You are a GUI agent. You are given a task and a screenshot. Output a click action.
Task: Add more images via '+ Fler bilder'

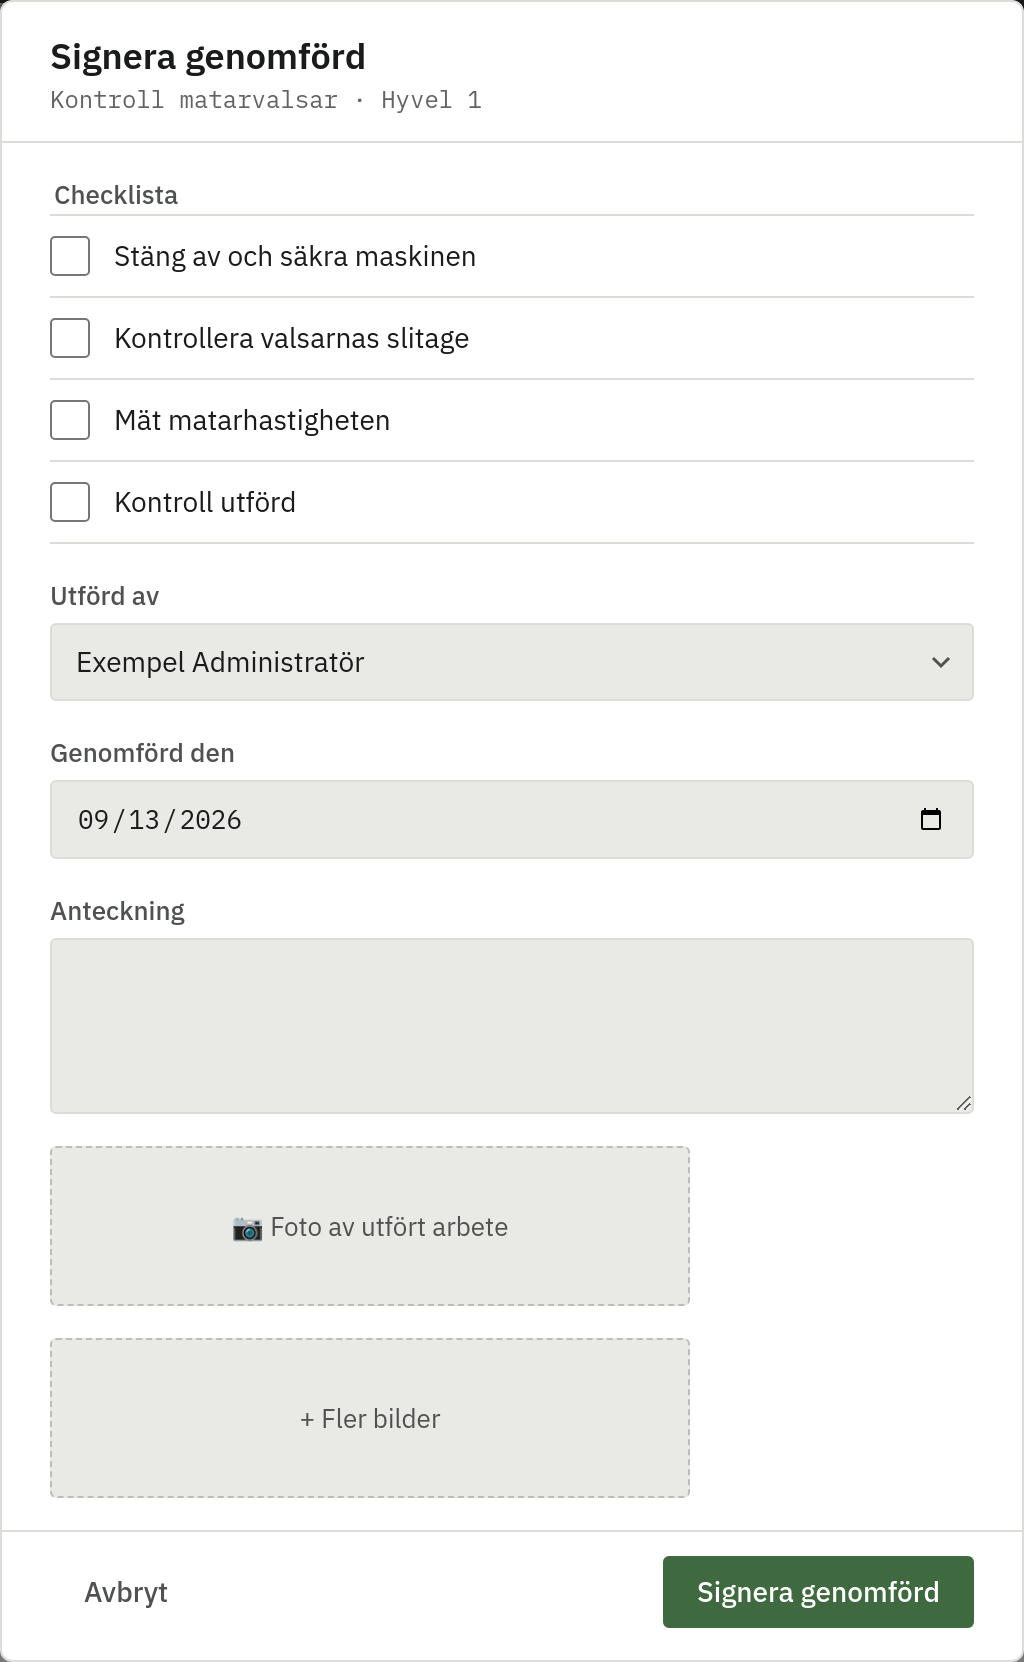click(370, 1418)
